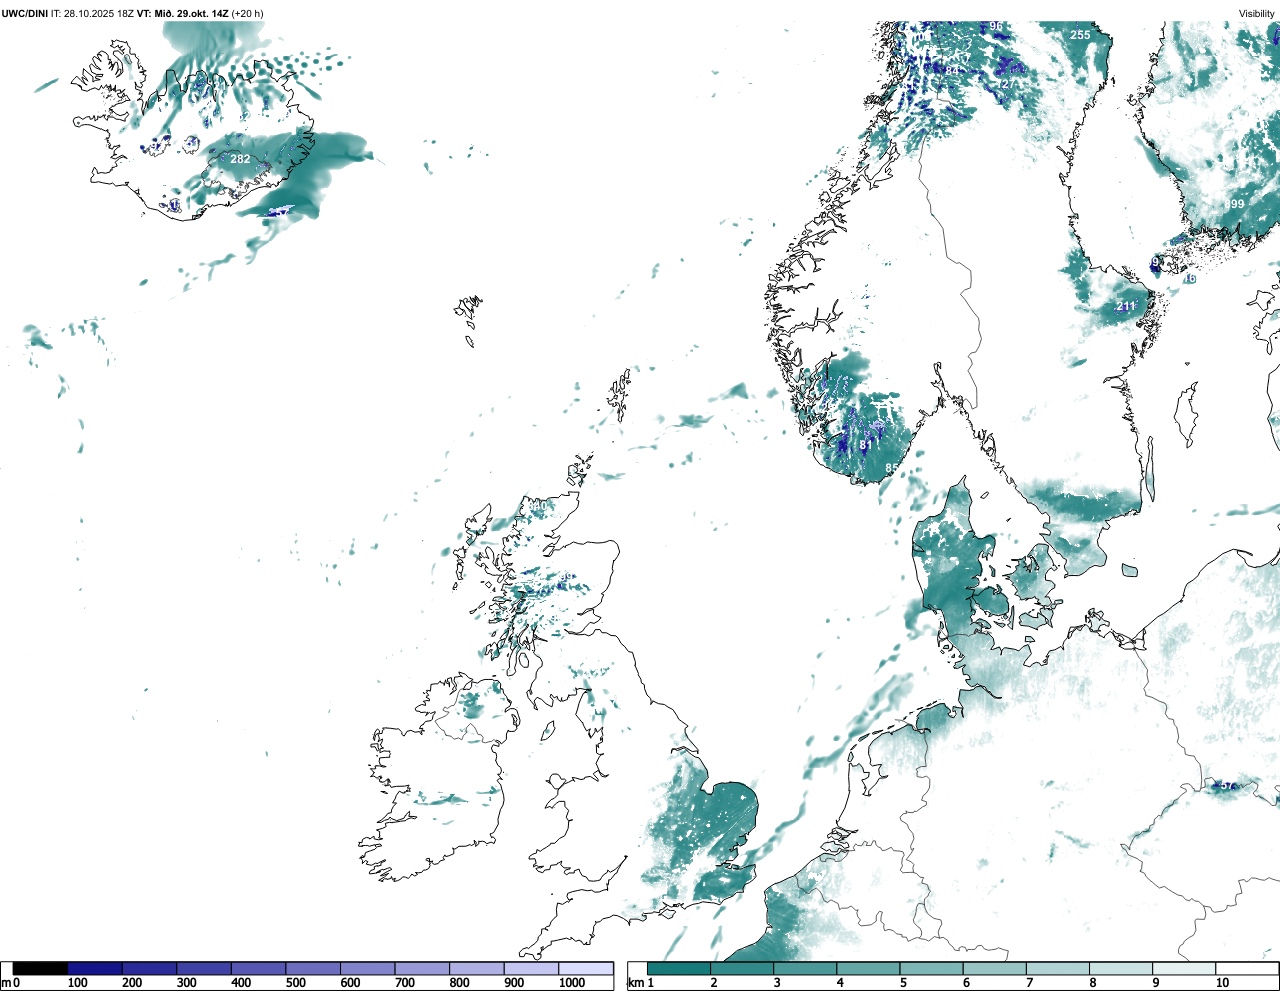This screenshot has height=991, width=1280.
Task: Pick the 8–9 km legend swatch
Action: pyautogui.click(x=1120, y=968)
